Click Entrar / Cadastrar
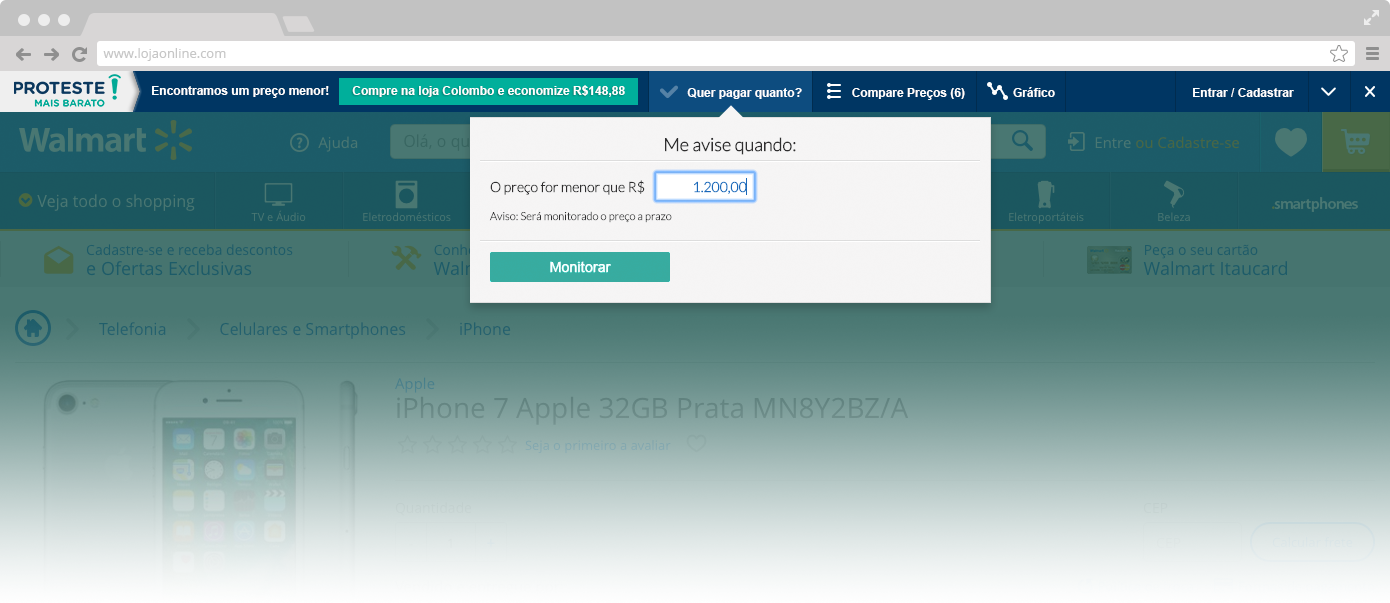The image size is (1390, 603). pos(1242,92)
